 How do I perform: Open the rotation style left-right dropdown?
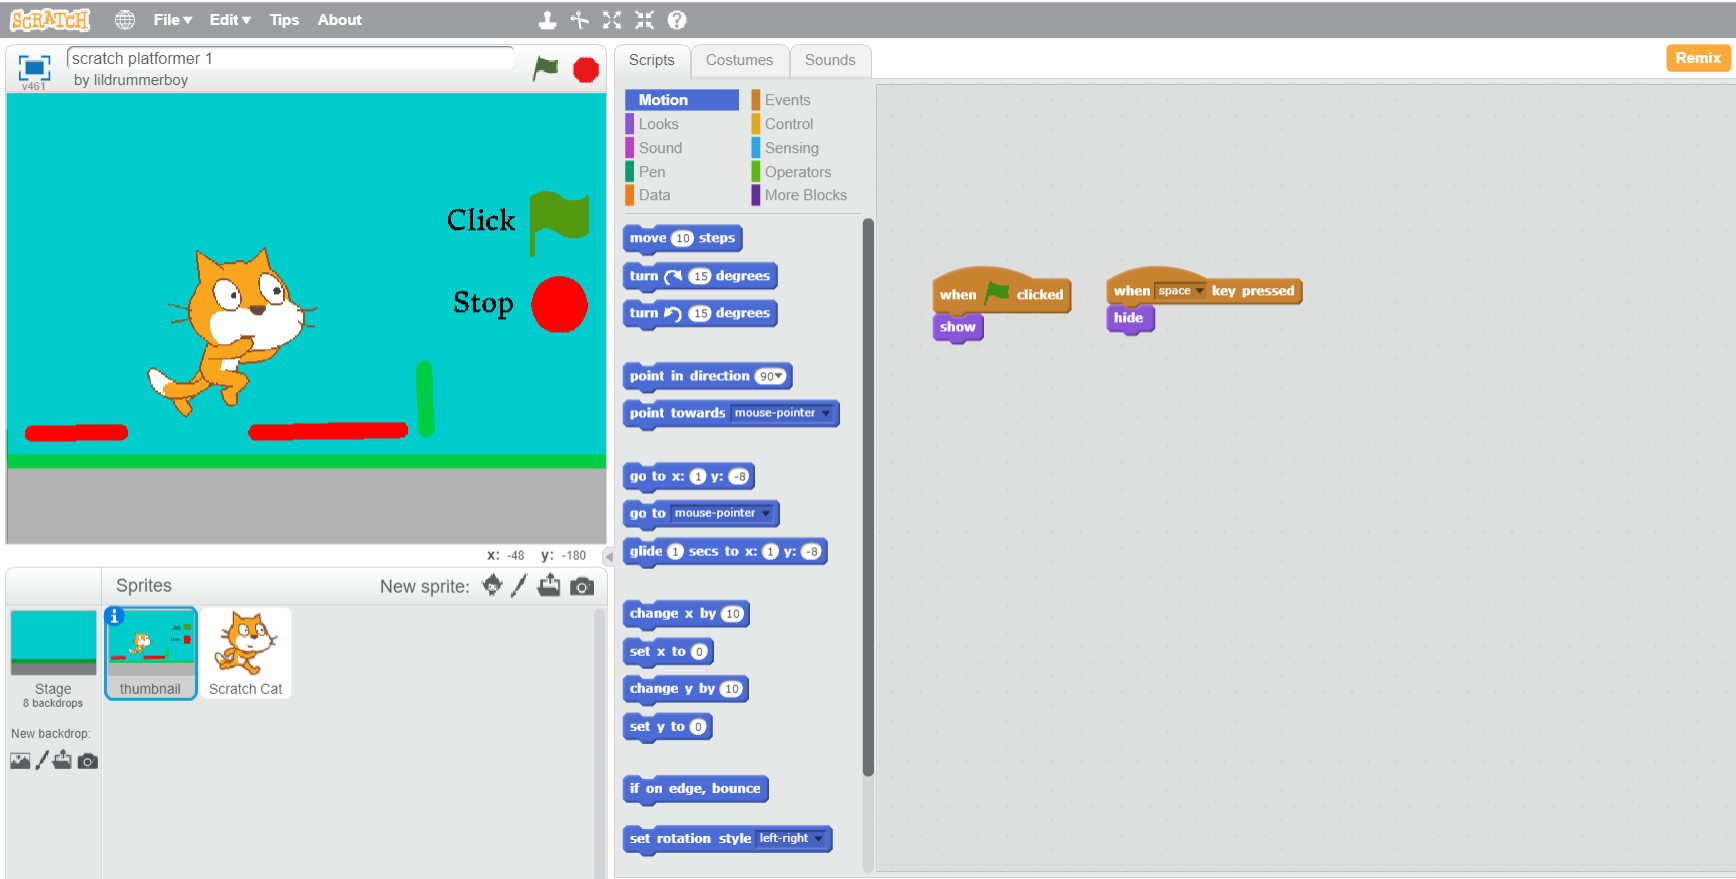click(x=819, y=839)
